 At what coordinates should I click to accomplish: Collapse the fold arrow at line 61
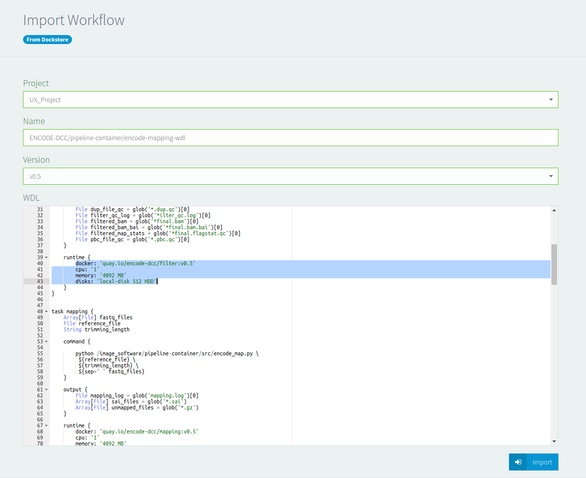[46, 389]
